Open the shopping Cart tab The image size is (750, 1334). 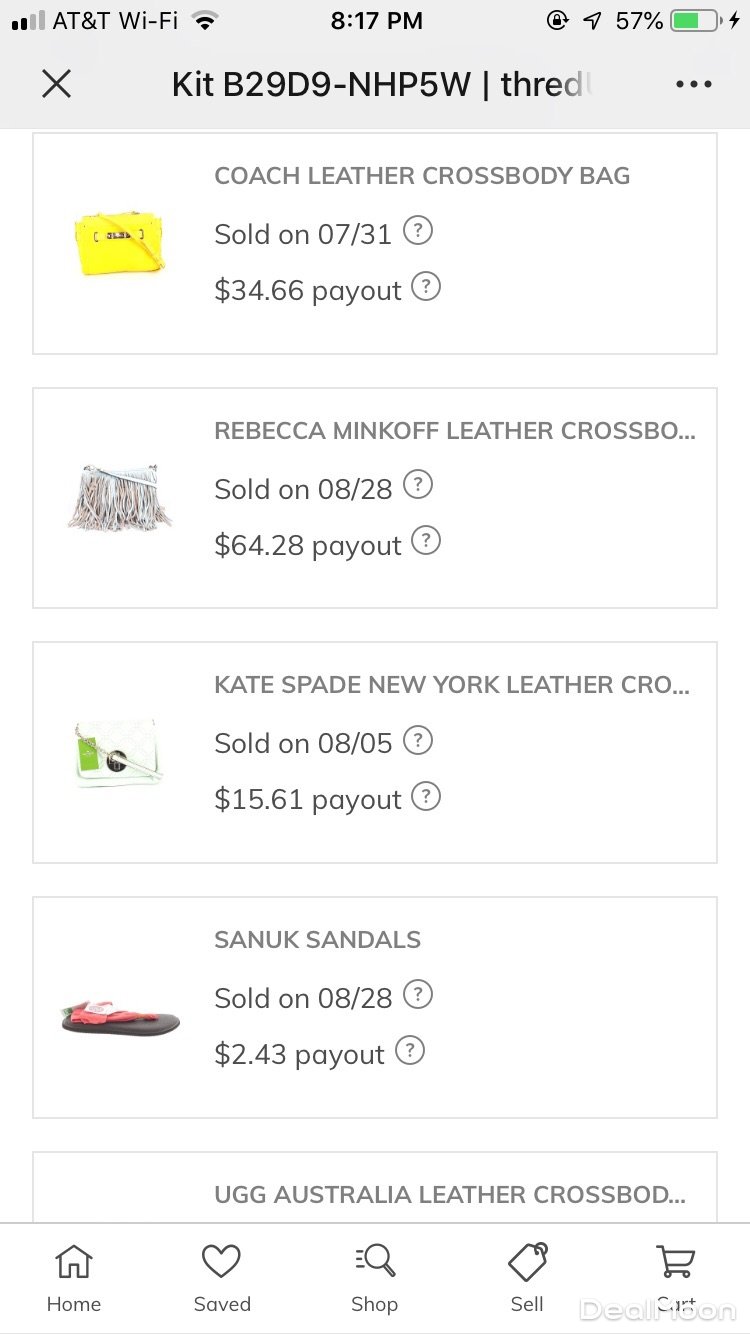tap(676, 1278)
